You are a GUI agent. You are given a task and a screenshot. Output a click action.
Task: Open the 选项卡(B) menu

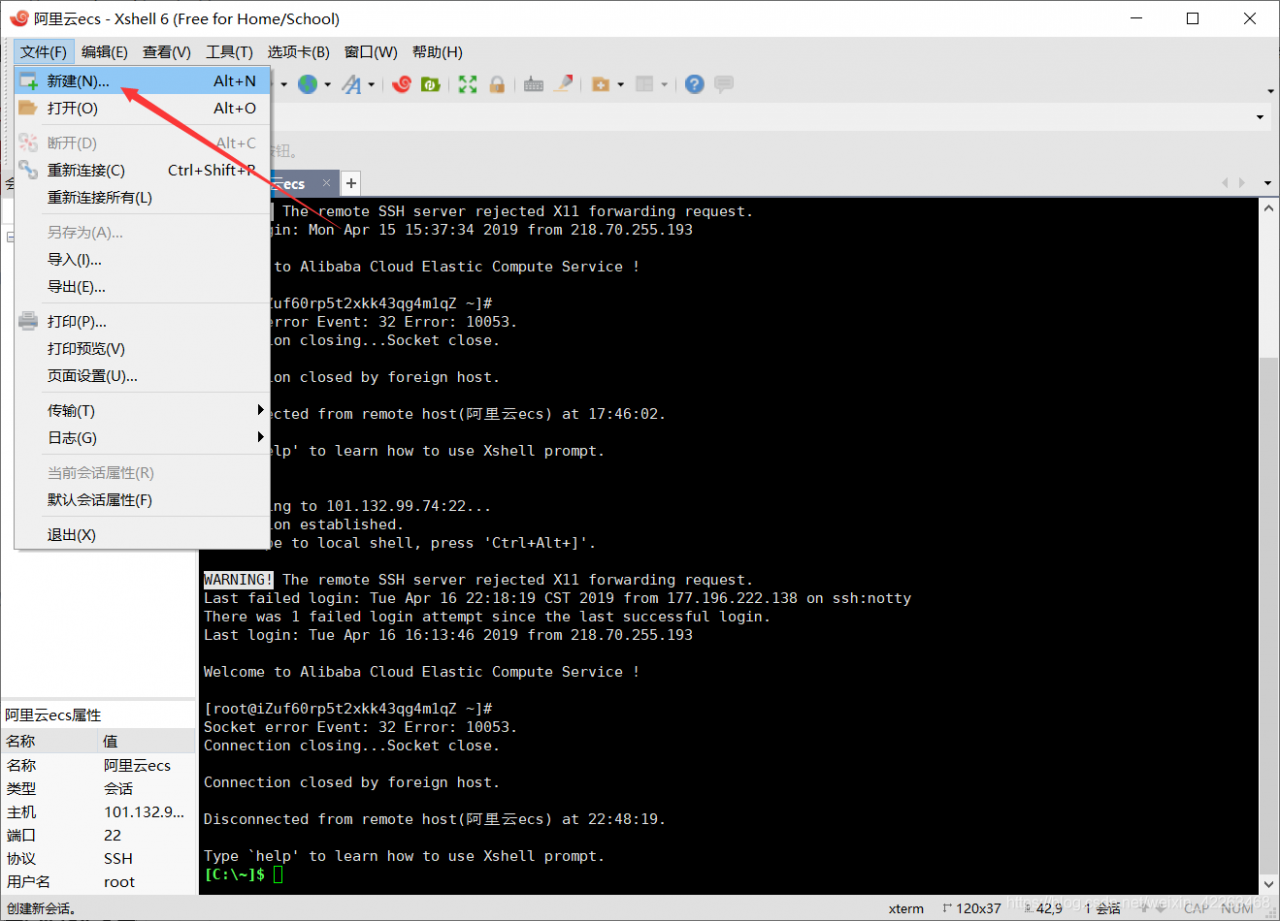point(298,52)
